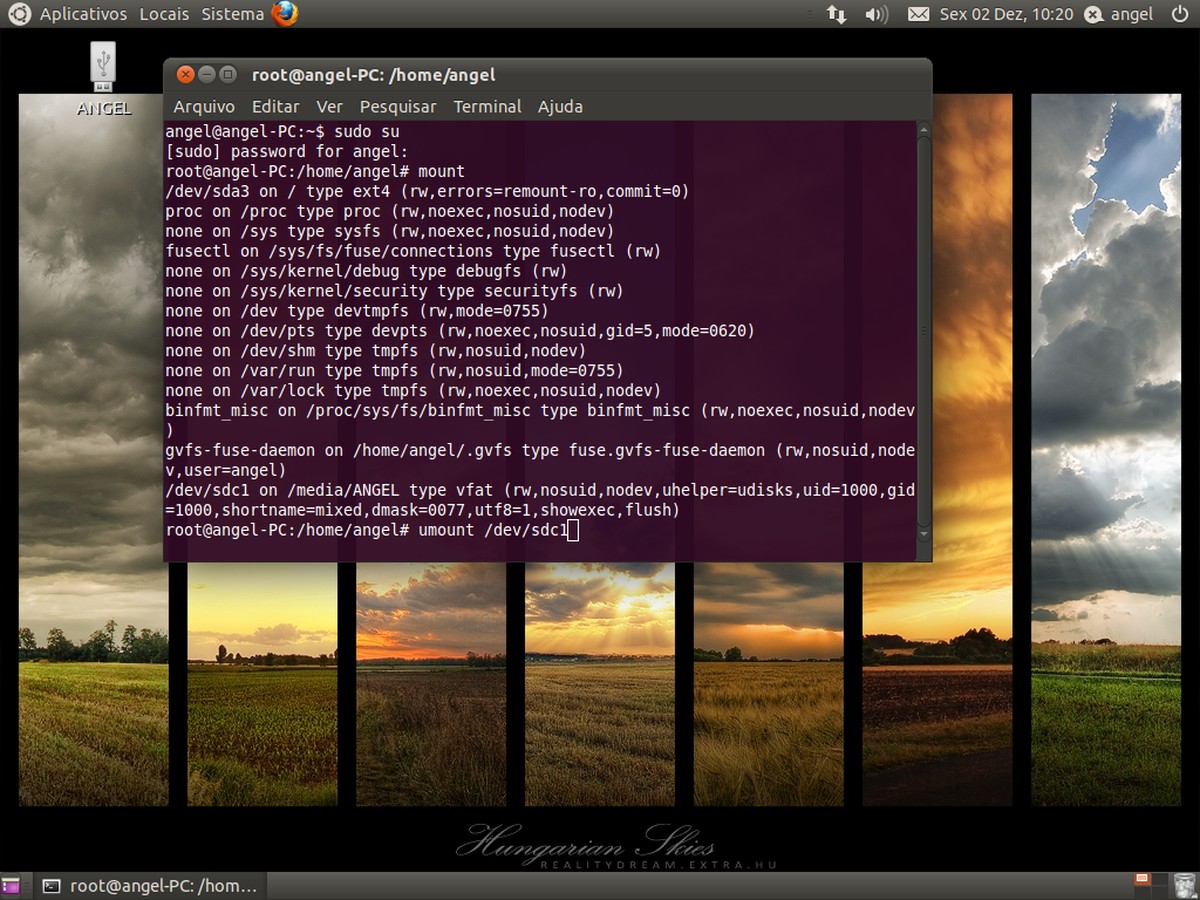This screenshot has height=900, width=1200.
Task: Click the terminal taskbar window button
Action: 150,886
